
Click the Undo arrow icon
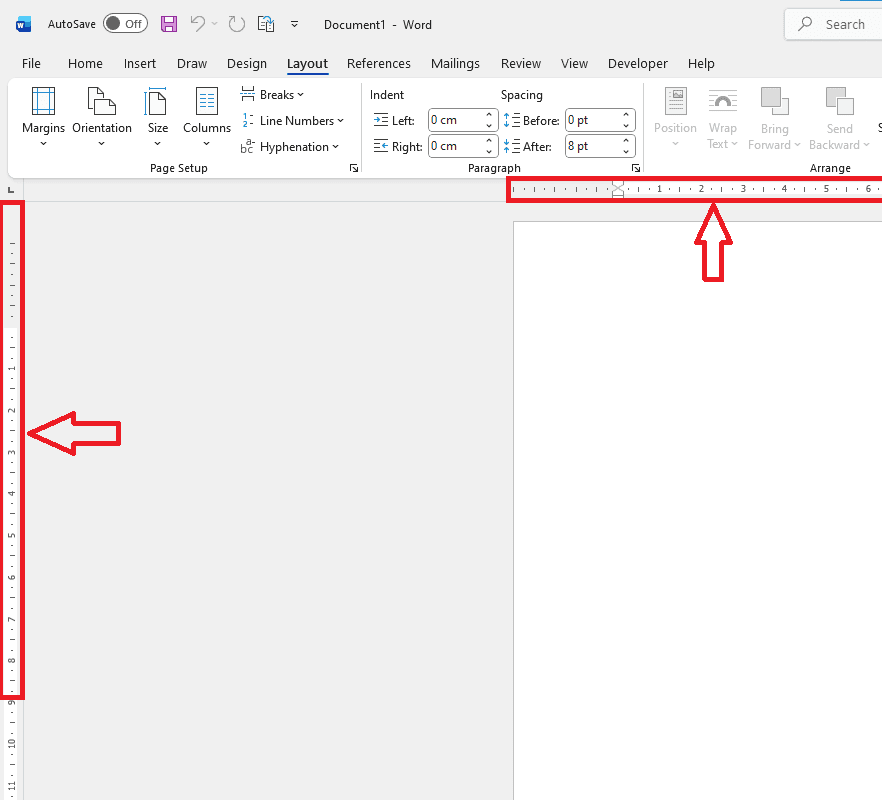point(198,24)
